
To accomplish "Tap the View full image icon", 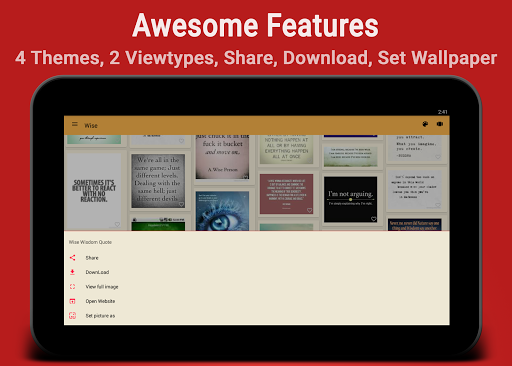I will click(x=72, y=287).
